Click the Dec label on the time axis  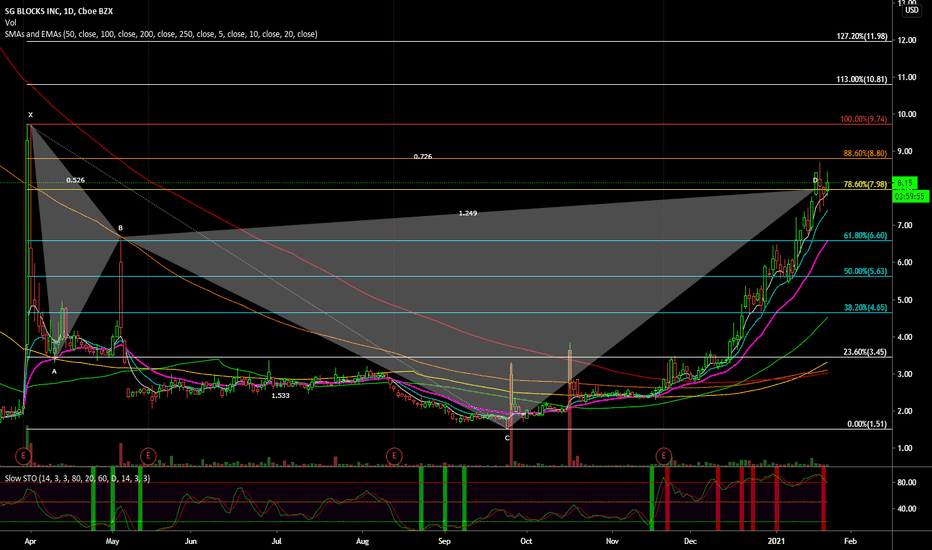(690, 541)
